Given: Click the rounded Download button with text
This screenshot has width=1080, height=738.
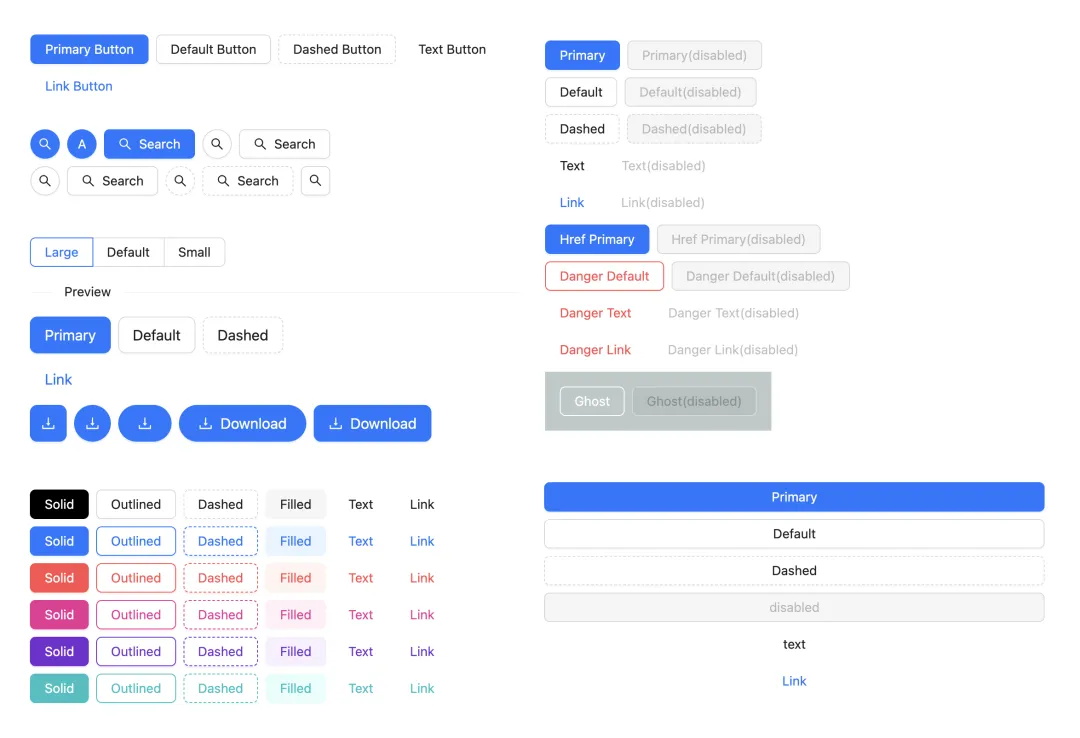Looking at the screenshot, I should (x=242, y=423).
